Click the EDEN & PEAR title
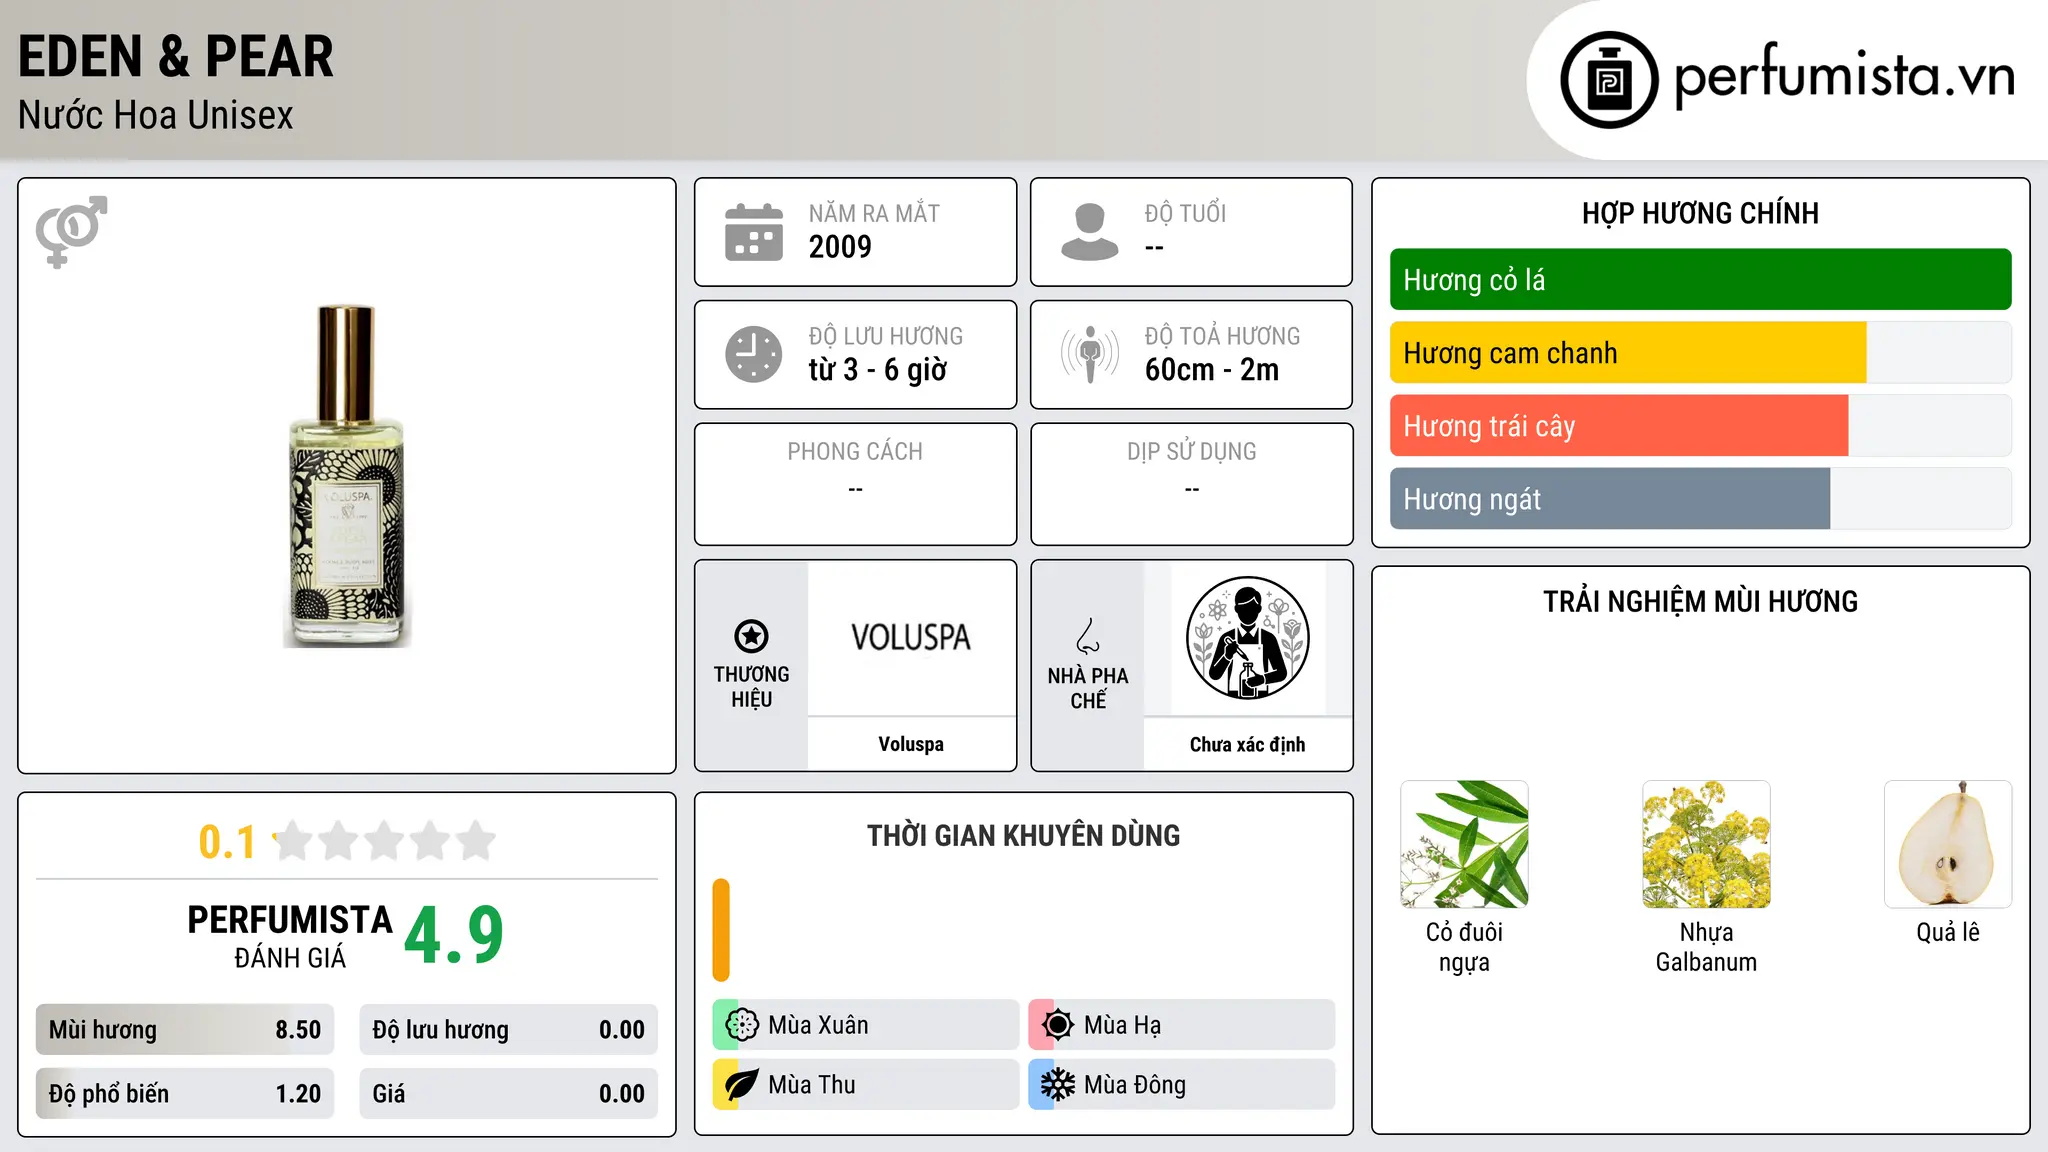This screenshot has width=2048, height=1152. (x=176, y=56)
